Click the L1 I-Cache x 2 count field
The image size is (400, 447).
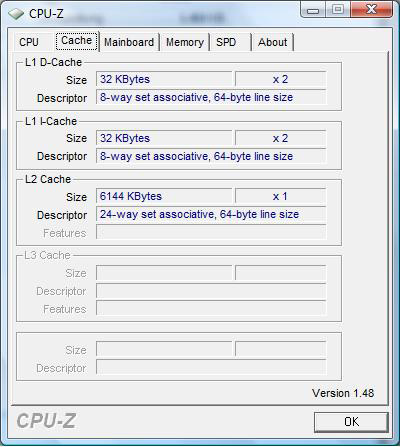[x=280, y=138]
